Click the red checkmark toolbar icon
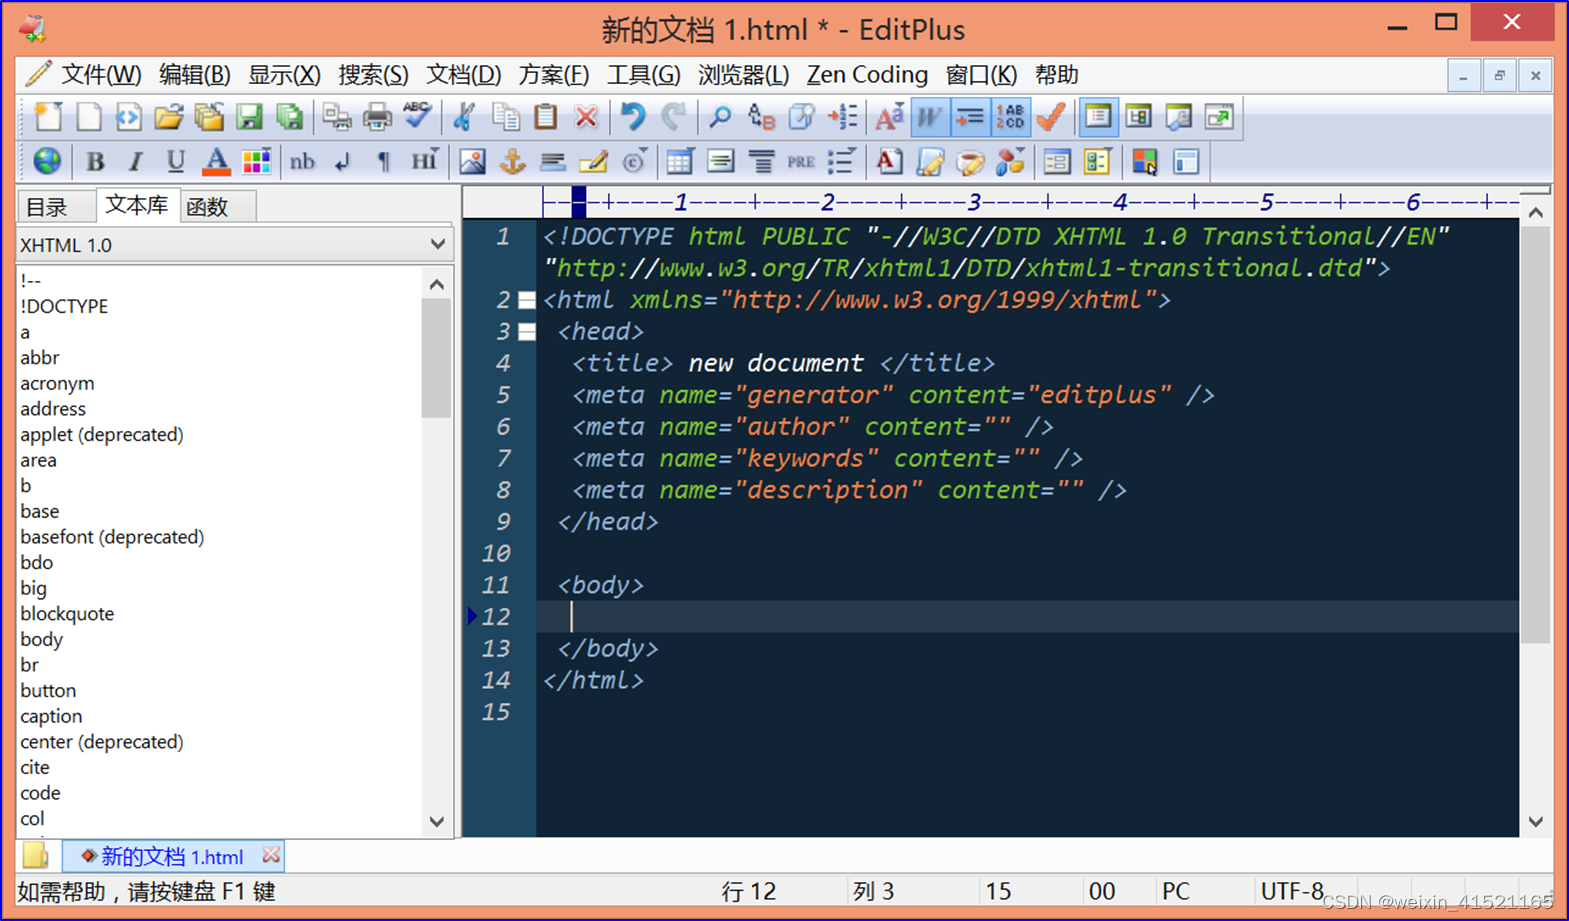The image size is (1569, 921). click(x=1050, y=117)
